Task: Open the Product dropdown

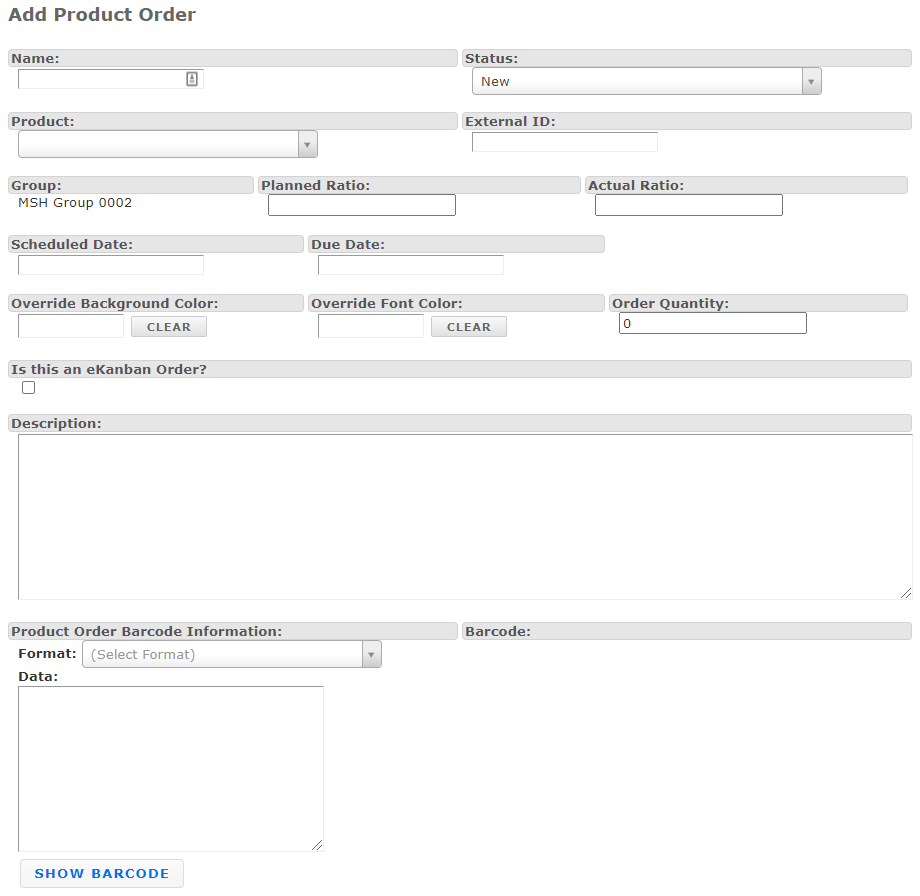Action: click(x=168, y=144)
